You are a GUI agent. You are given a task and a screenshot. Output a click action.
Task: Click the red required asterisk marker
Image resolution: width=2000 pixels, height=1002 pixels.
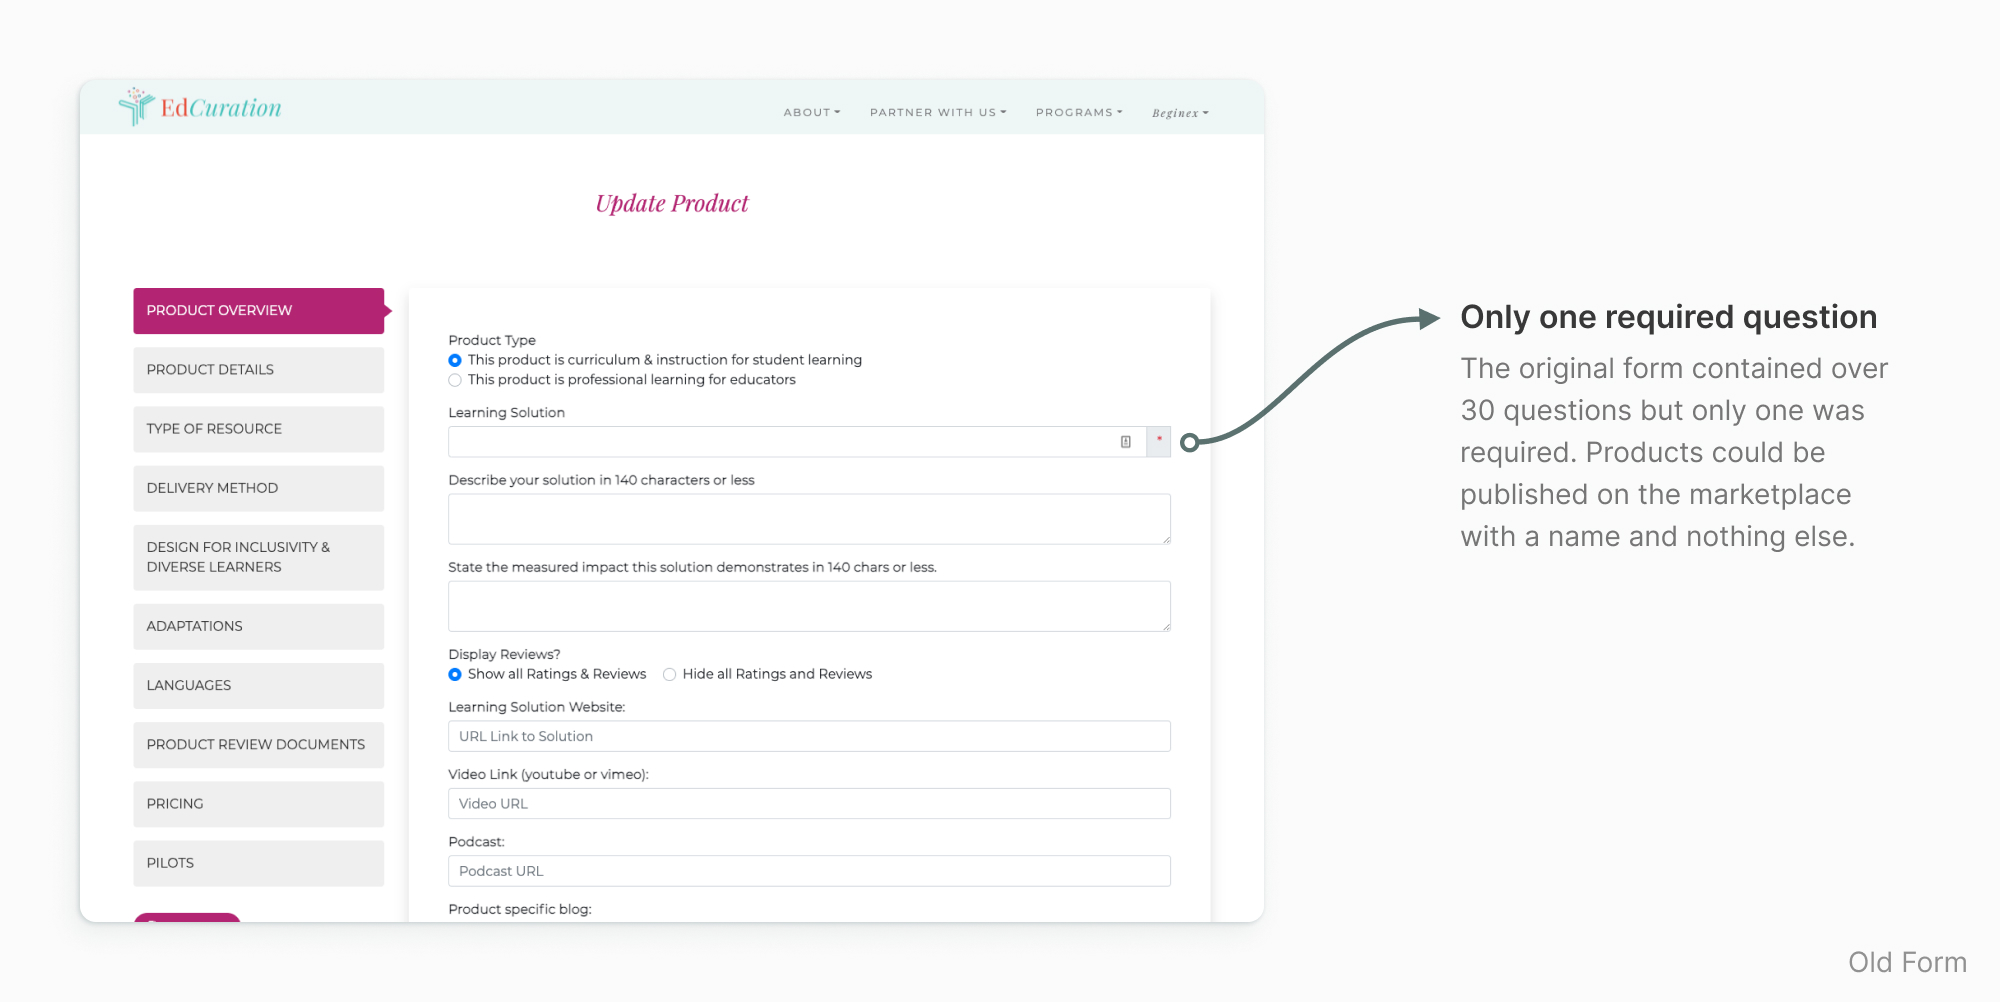[1159, 441]
